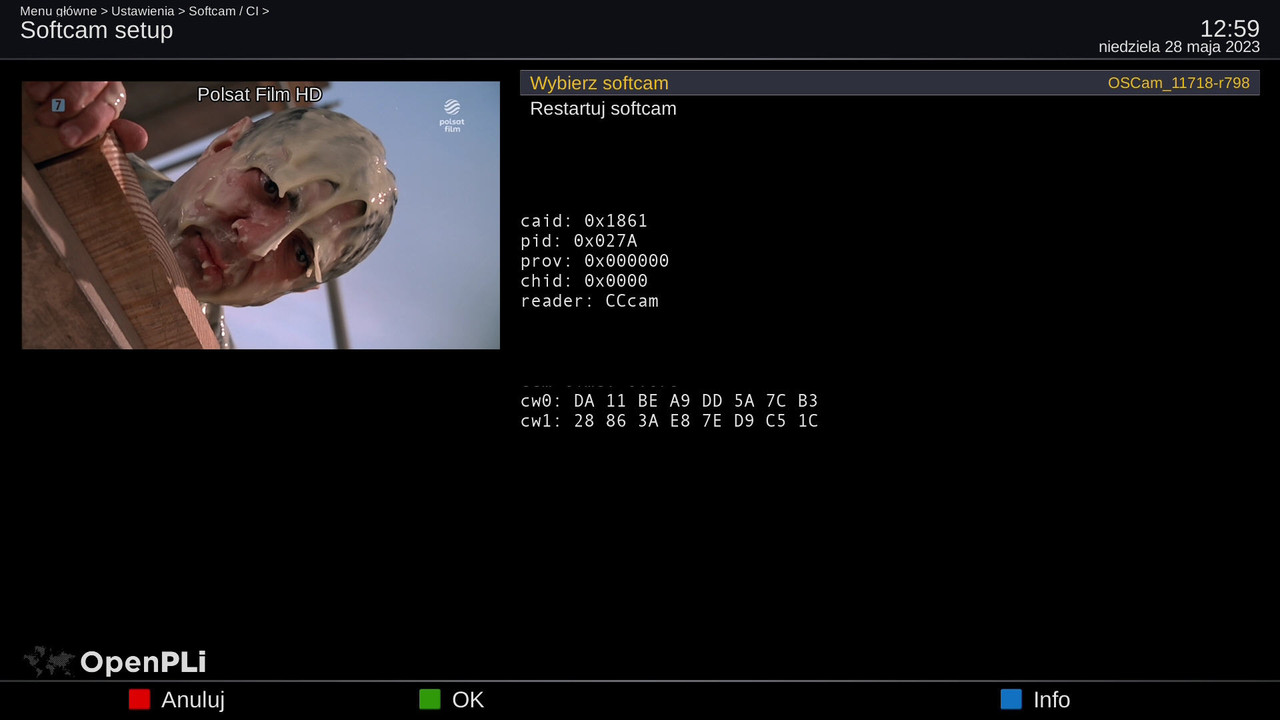Click the prov: 0x000000 line
This screenshot has height=720, width=1280.
pos(595,261)
